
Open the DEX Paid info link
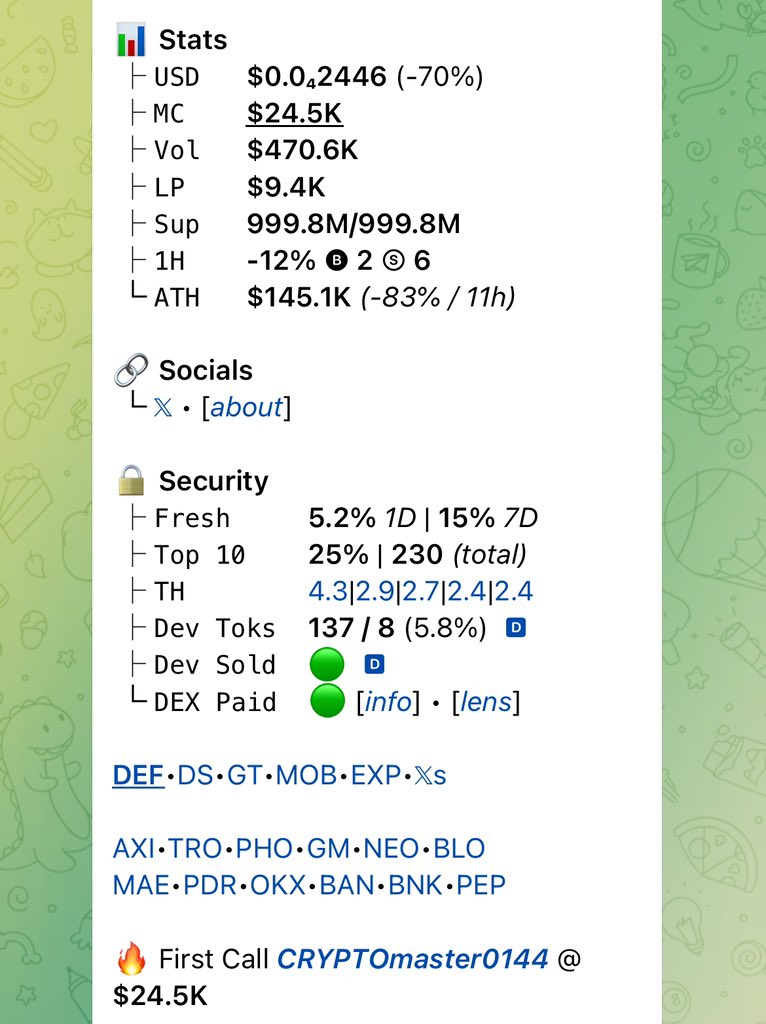pos(388,702)
